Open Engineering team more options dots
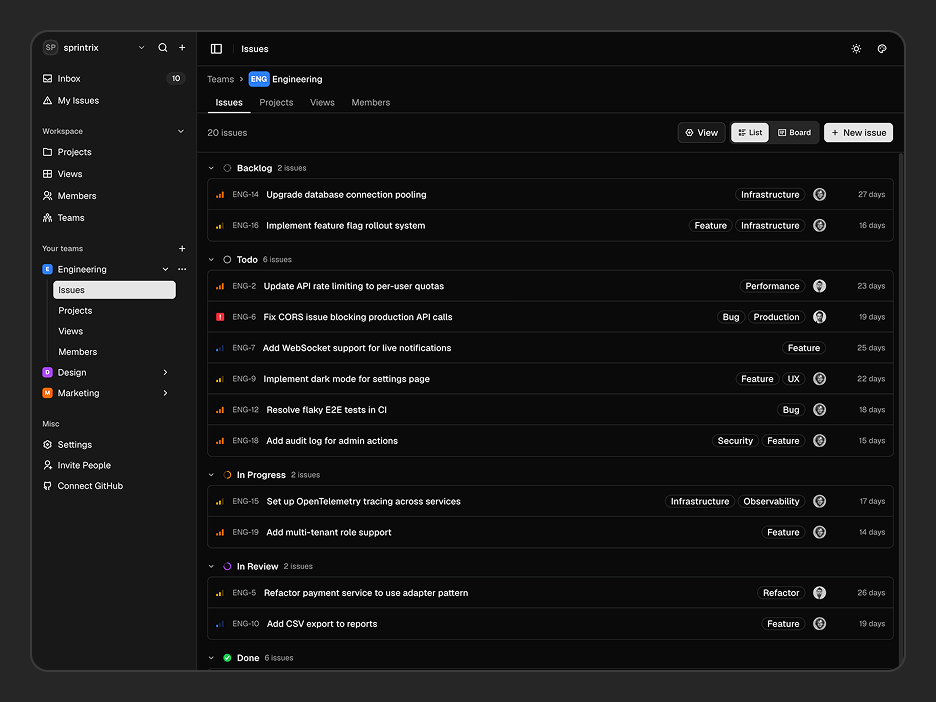This screenshot has height=702, width=936. pyautogui.click(x=182, y=269)
